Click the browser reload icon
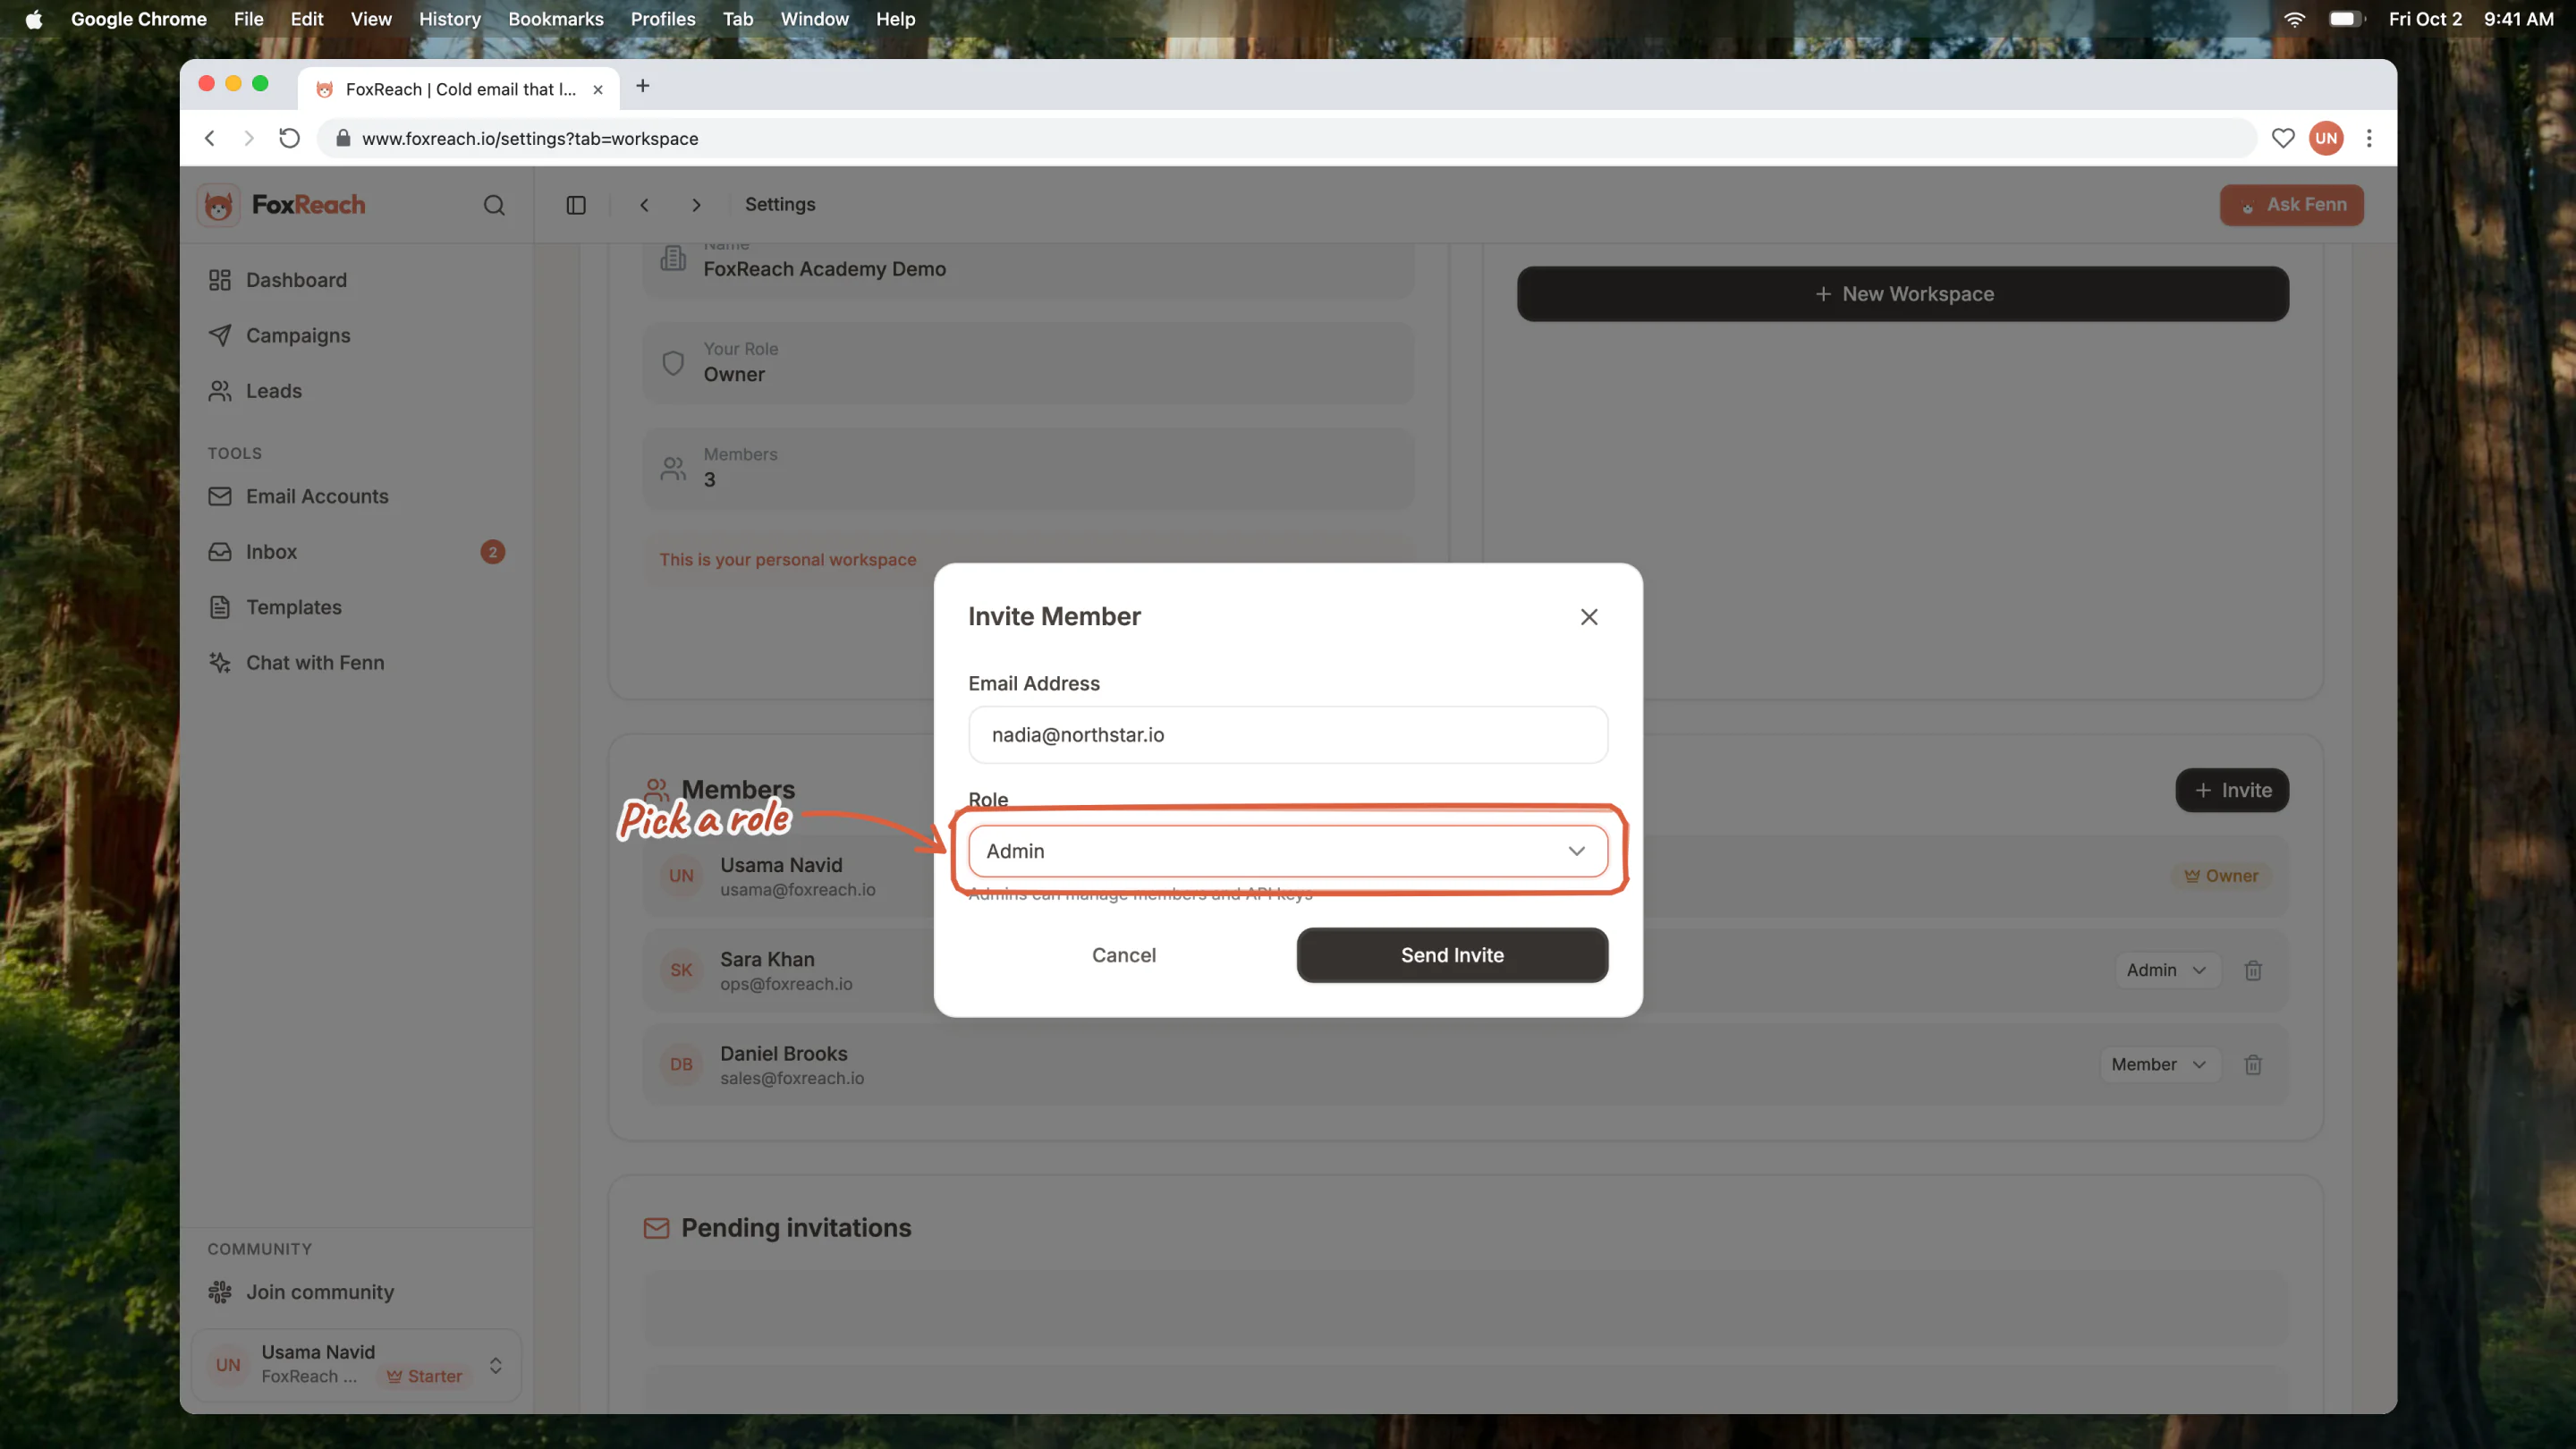This screenshot has width=2576, height=1449. tap(289, 138)
